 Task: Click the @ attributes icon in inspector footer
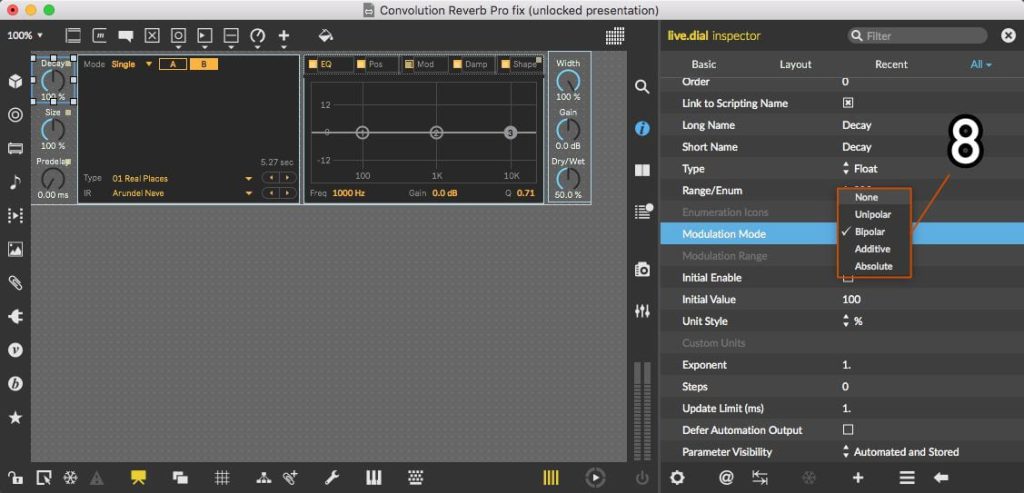click(726, 477)
